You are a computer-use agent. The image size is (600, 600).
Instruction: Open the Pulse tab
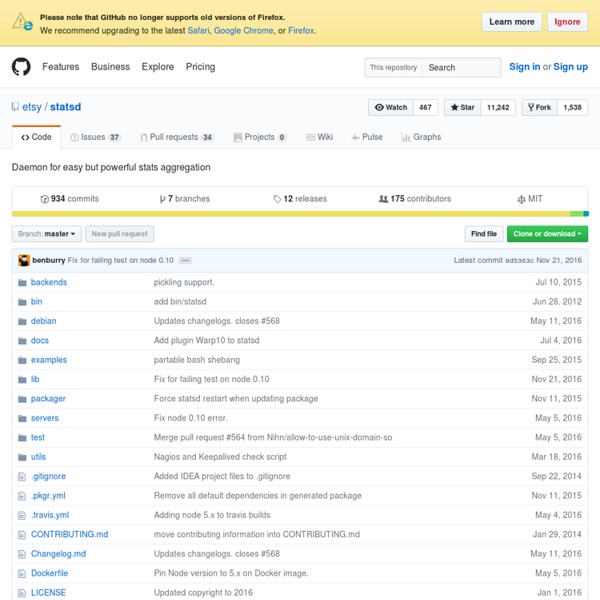367,137
